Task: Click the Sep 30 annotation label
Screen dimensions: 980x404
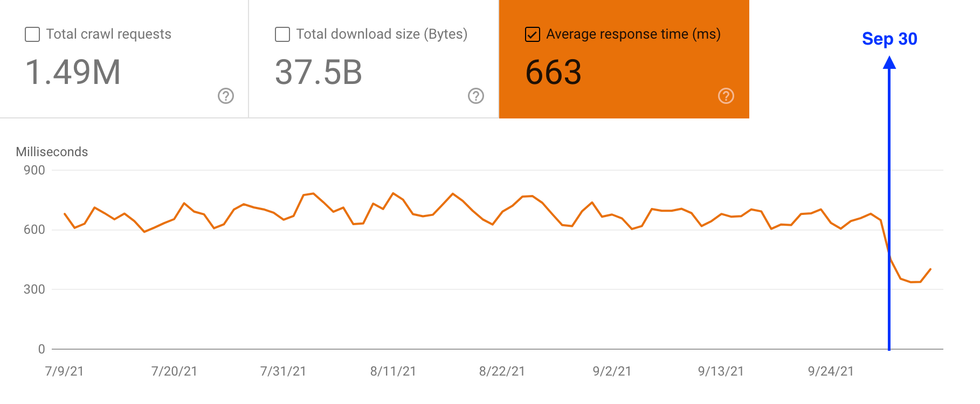Action: tap(889, 40)
